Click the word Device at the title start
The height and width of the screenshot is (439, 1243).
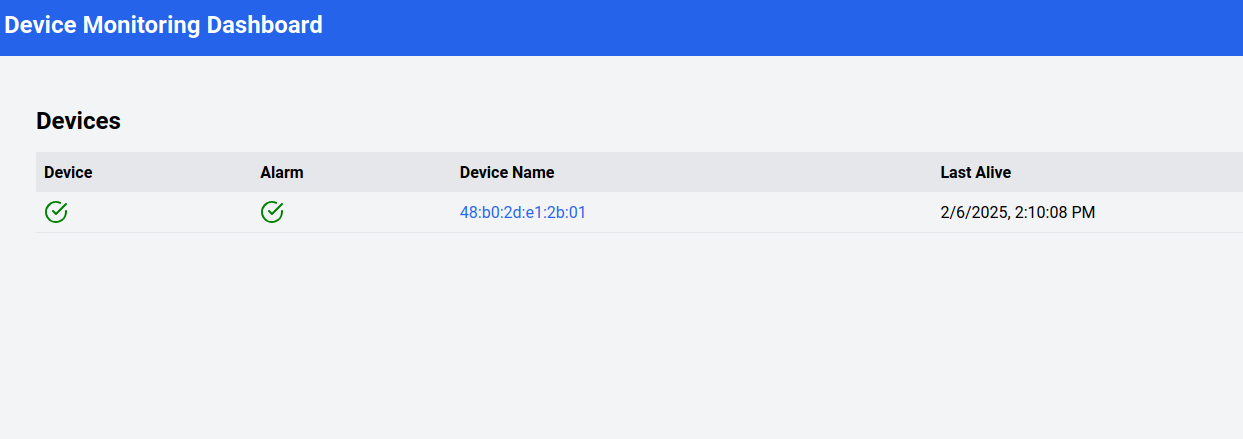40,25
